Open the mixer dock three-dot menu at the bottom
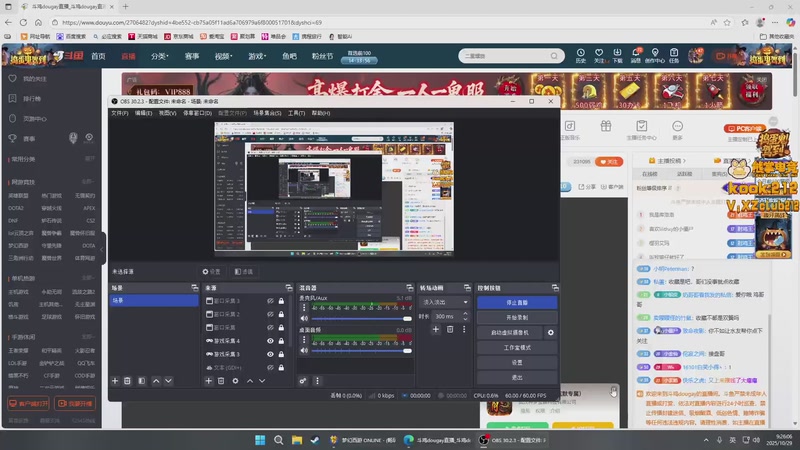This screenshot has height=450, width=800. (317, 381)
